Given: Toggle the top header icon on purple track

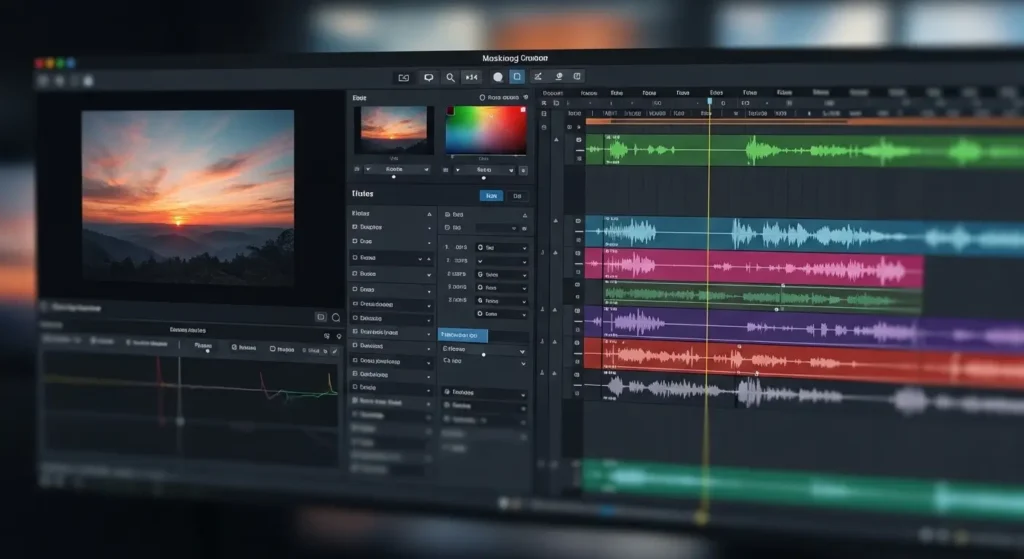Looking at the screenshot, I should coord(577,311).
